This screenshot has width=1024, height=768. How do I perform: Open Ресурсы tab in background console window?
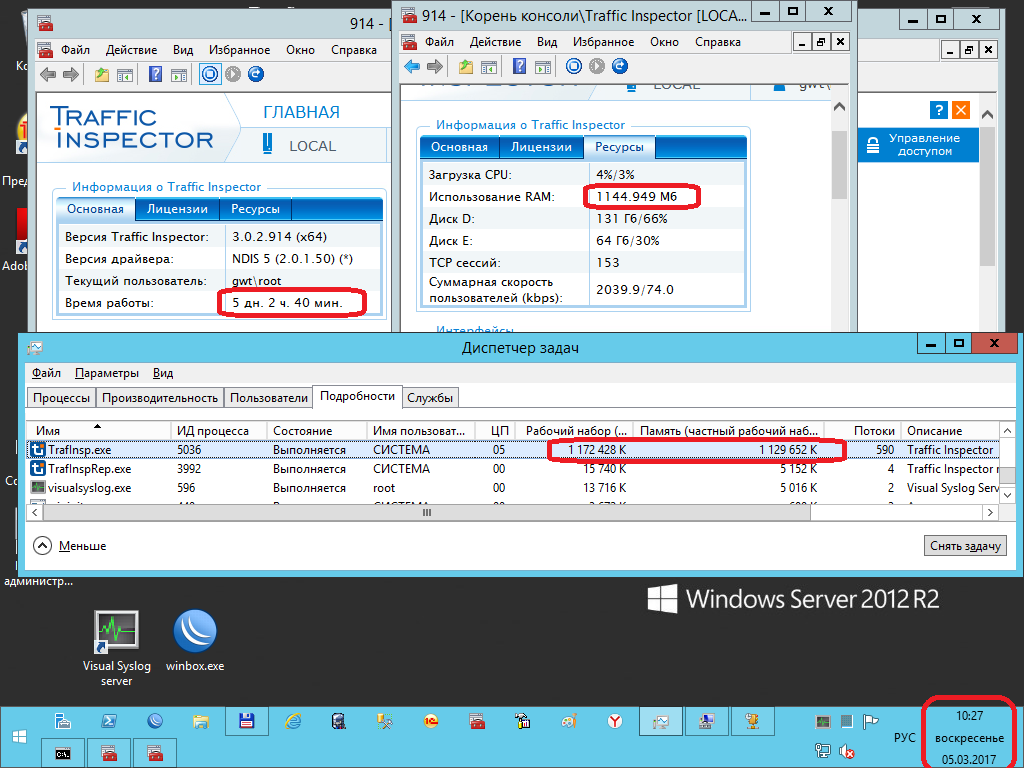pyautogui.click(x=255, y=209)
